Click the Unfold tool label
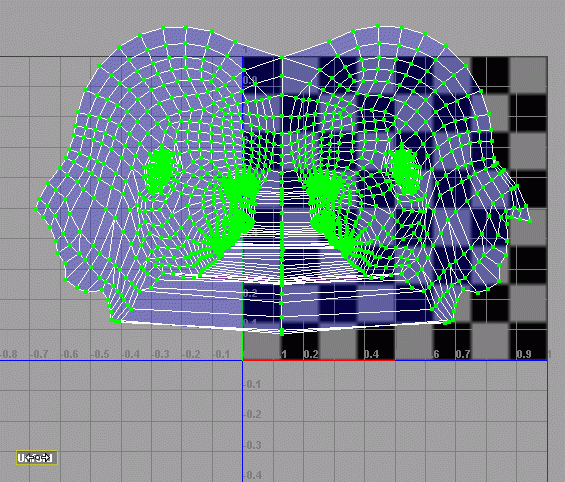 37,458
